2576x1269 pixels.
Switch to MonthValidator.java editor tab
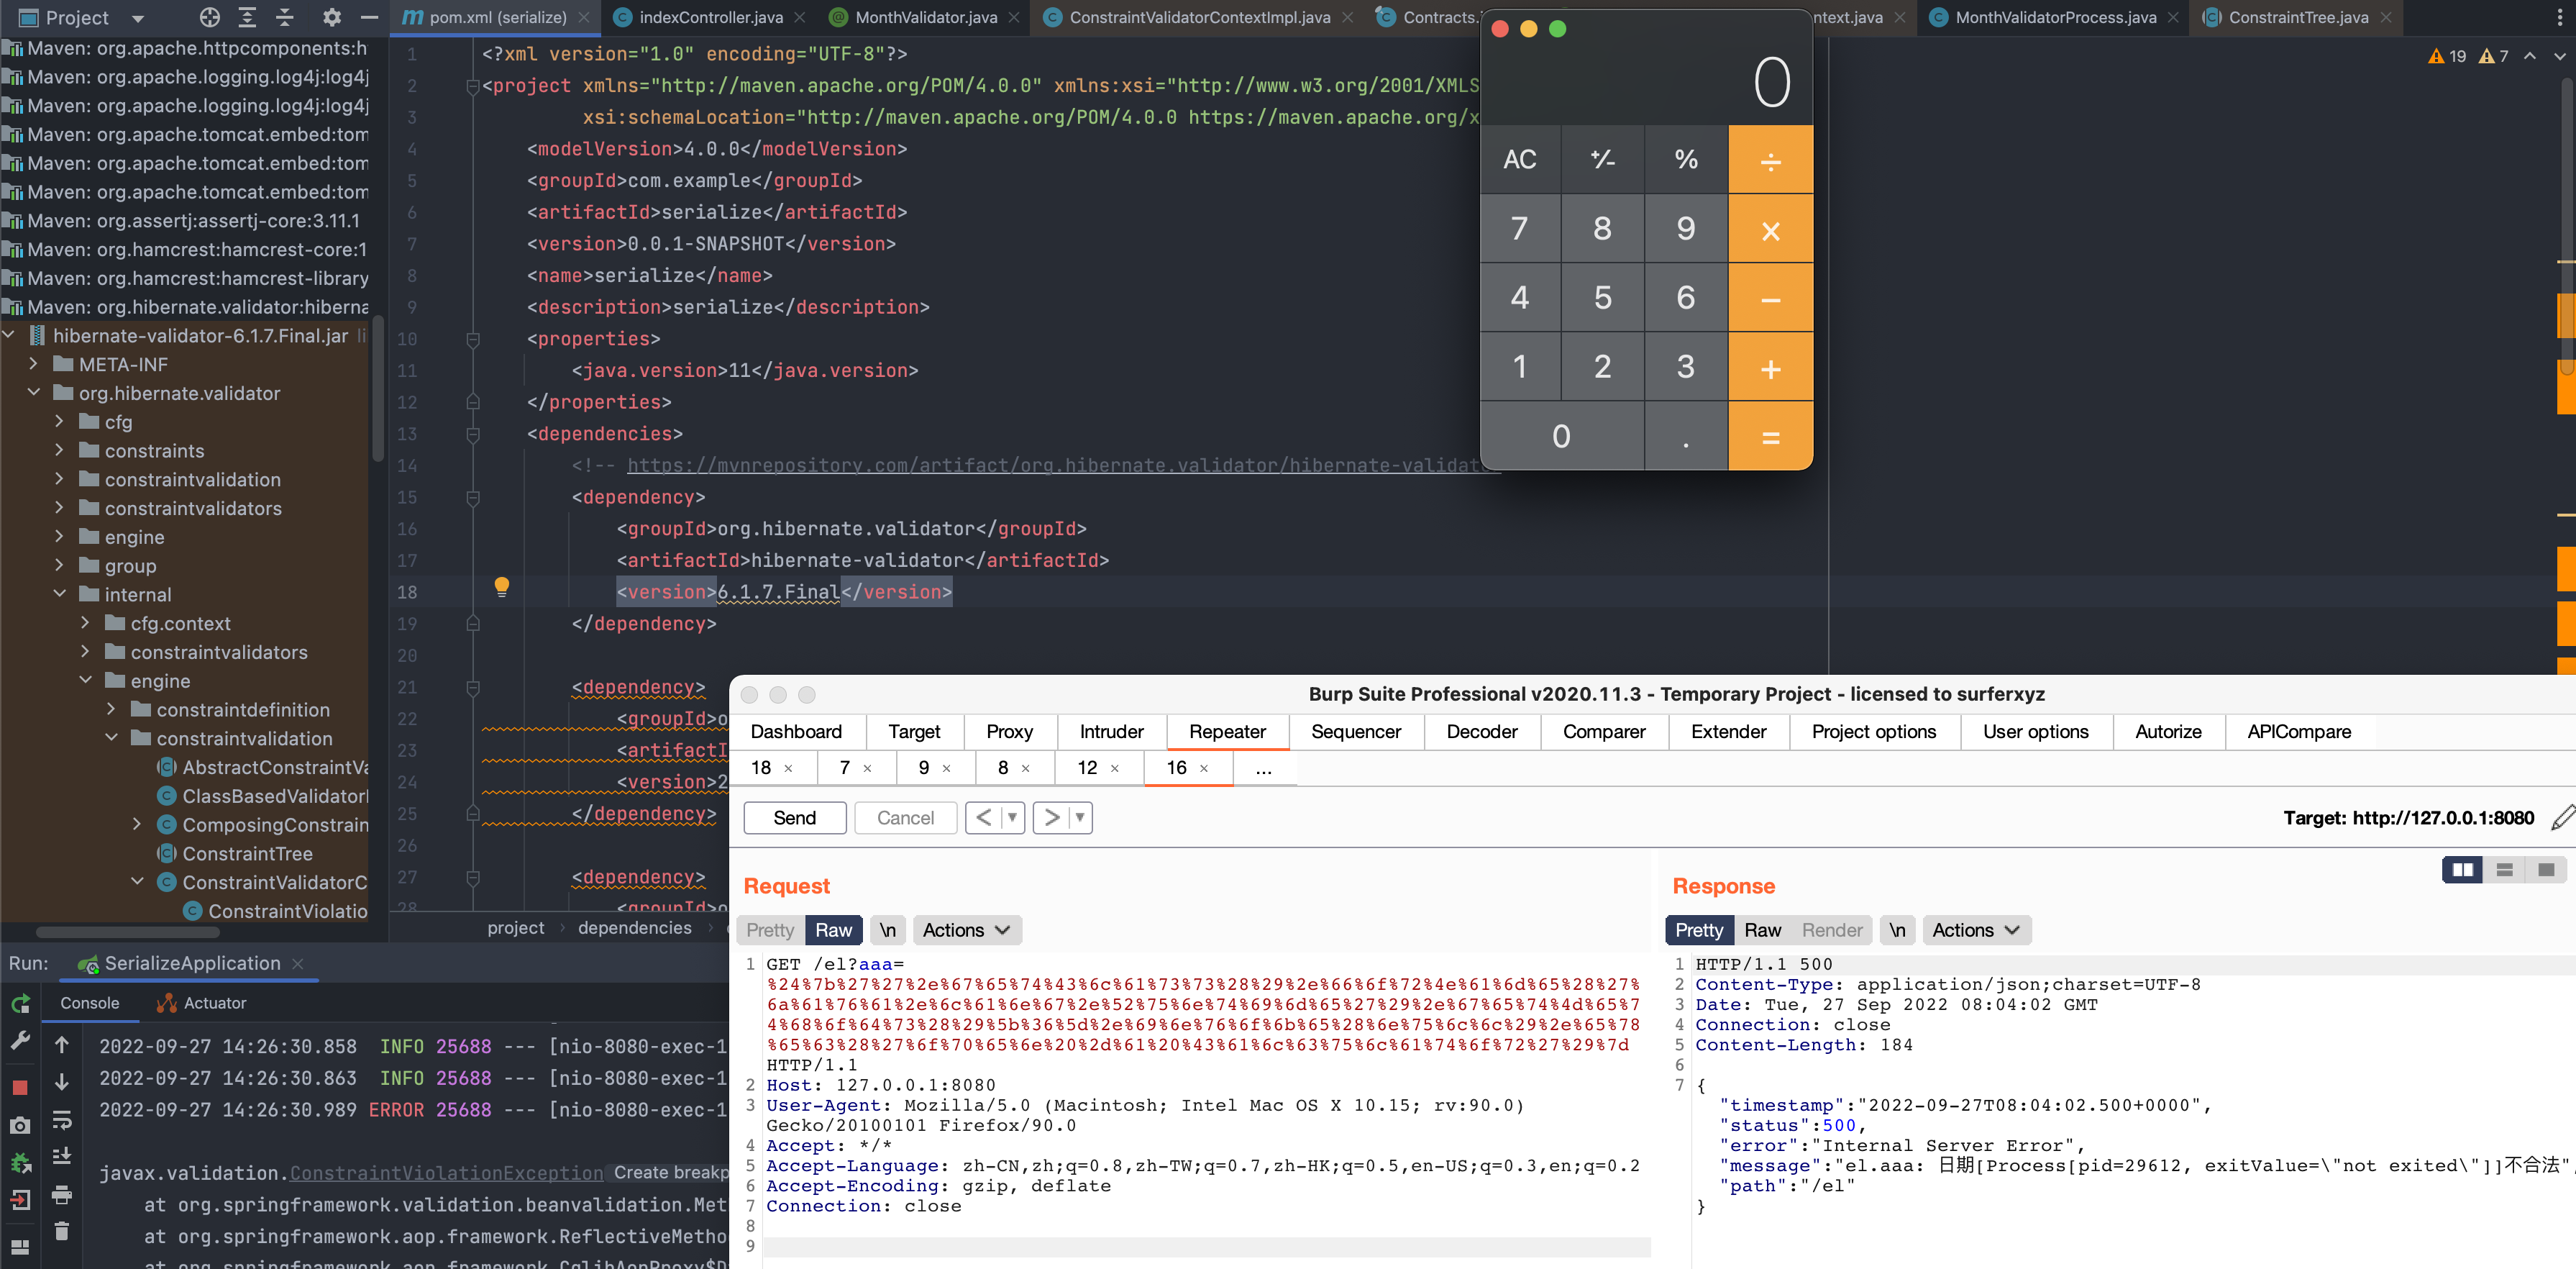(x=925, y=17)
